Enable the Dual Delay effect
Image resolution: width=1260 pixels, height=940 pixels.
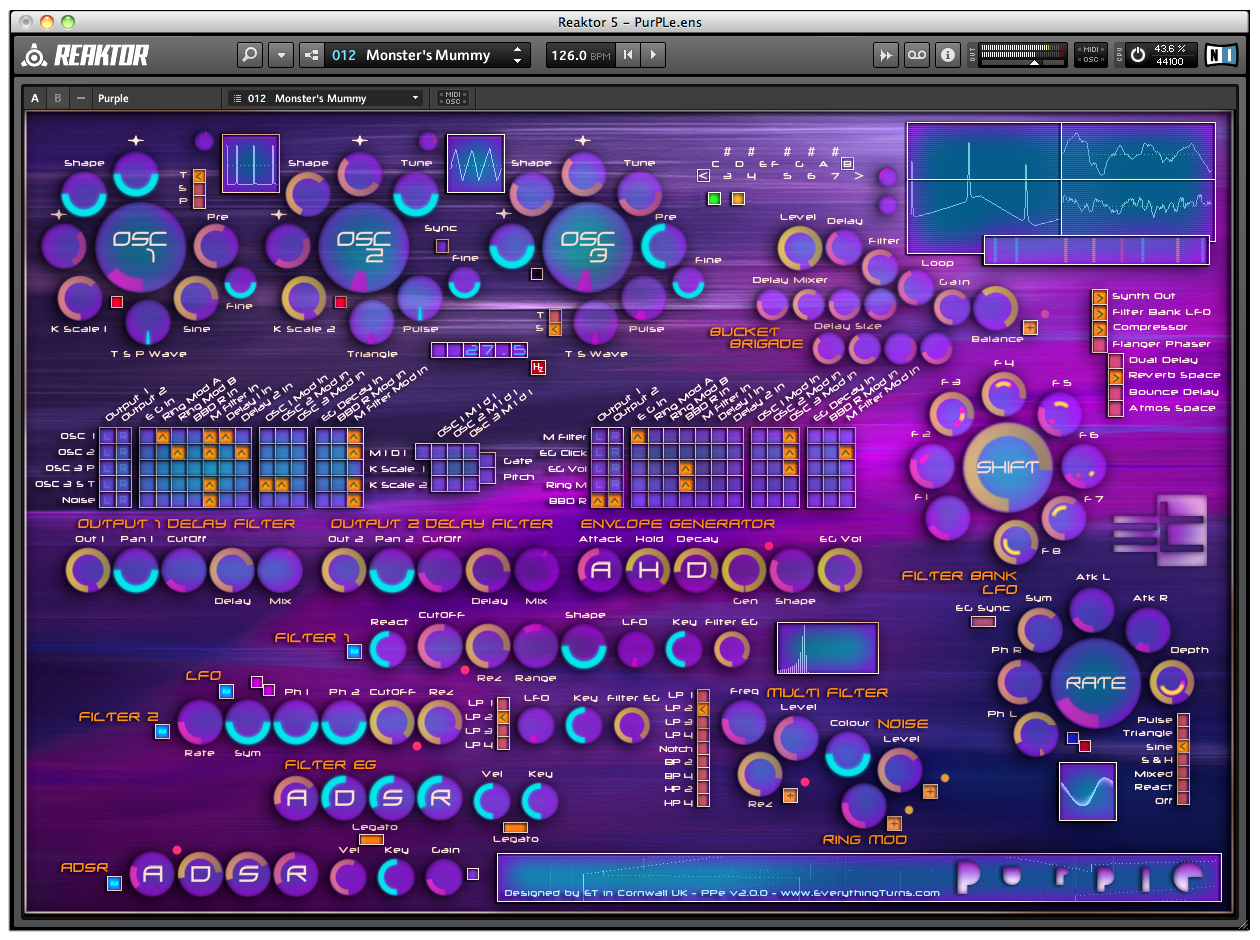tap(1115, 360)
